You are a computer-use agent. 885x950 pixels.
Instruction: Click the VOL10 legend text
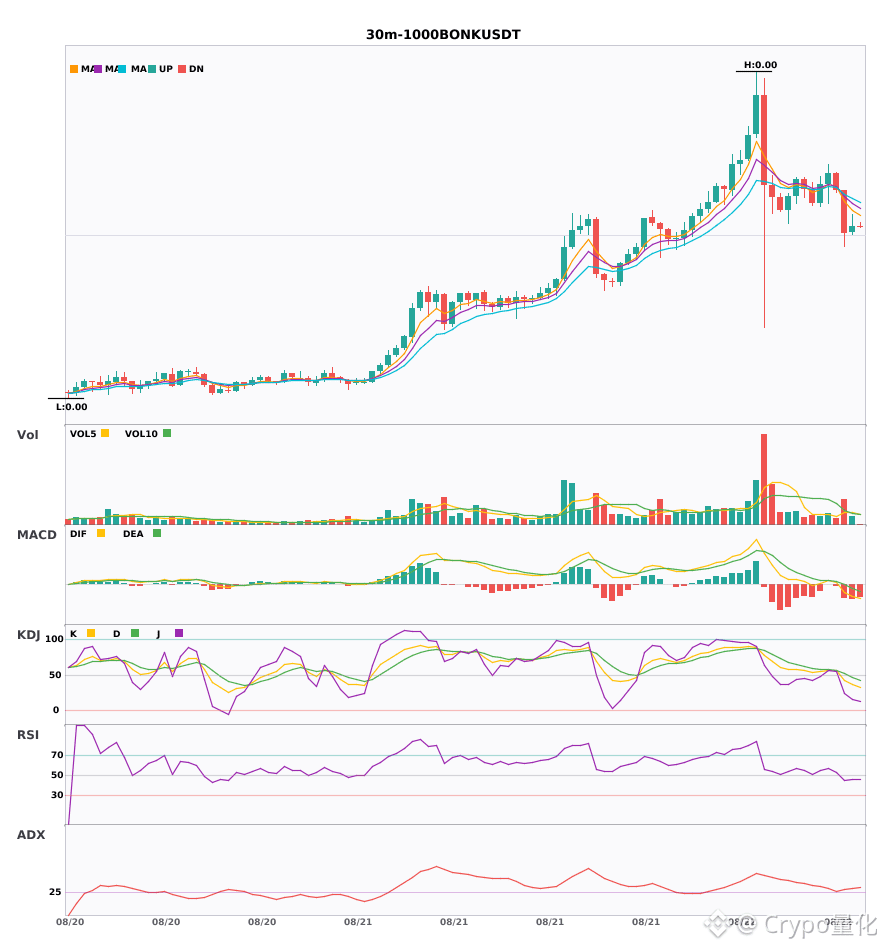pyautogui.click(x=141, y=434)
